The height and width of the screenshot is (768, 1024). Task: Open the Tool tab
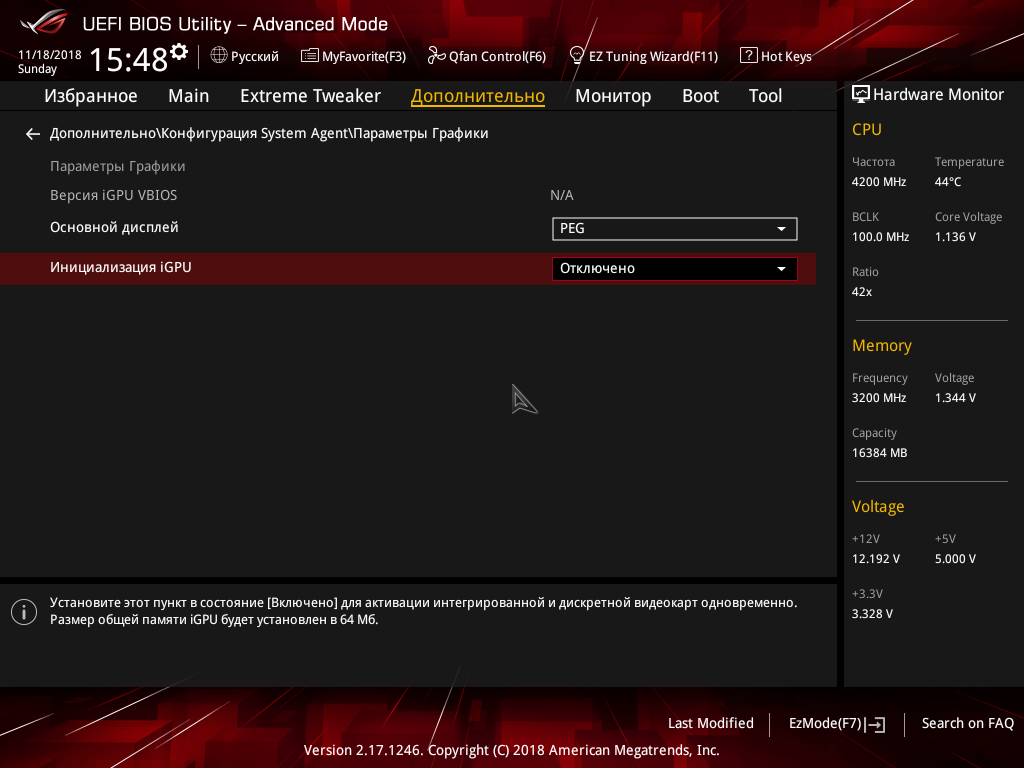pos(765,96)
